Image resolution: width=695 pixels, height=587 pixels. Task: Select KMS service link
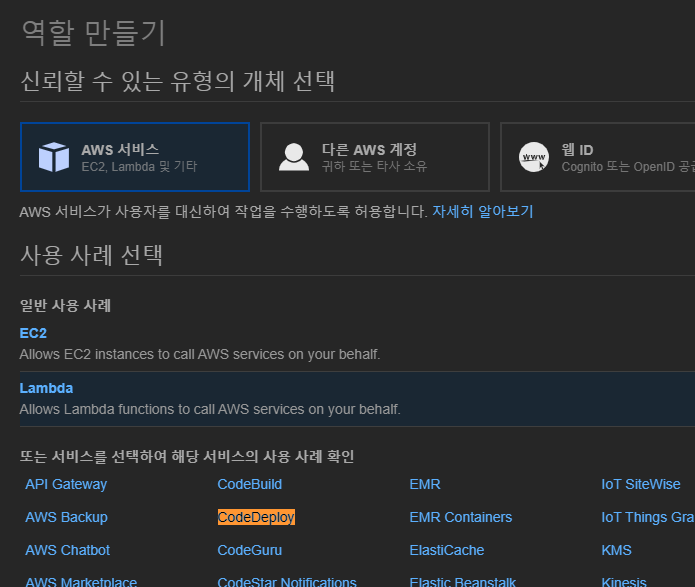616,550
